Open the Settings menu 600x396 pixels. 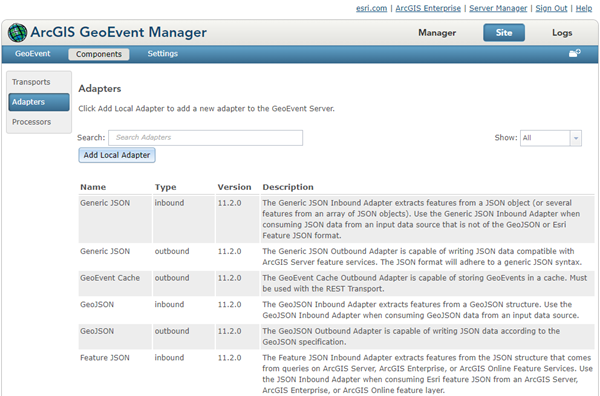tap(163, 54)
